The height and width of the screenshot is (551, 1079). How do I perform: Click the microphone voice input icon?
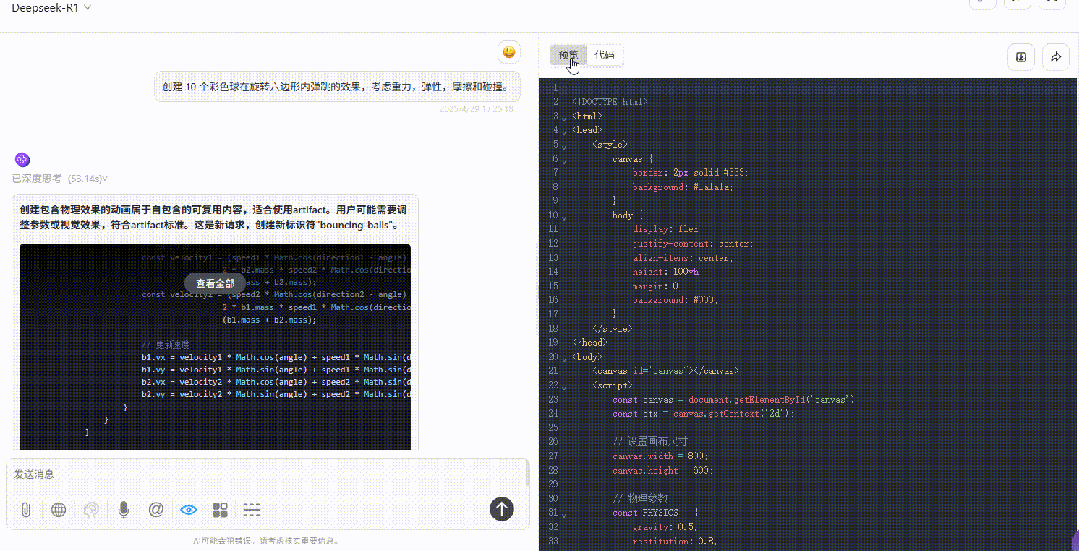pyautogui.click(x=124, y=509)
